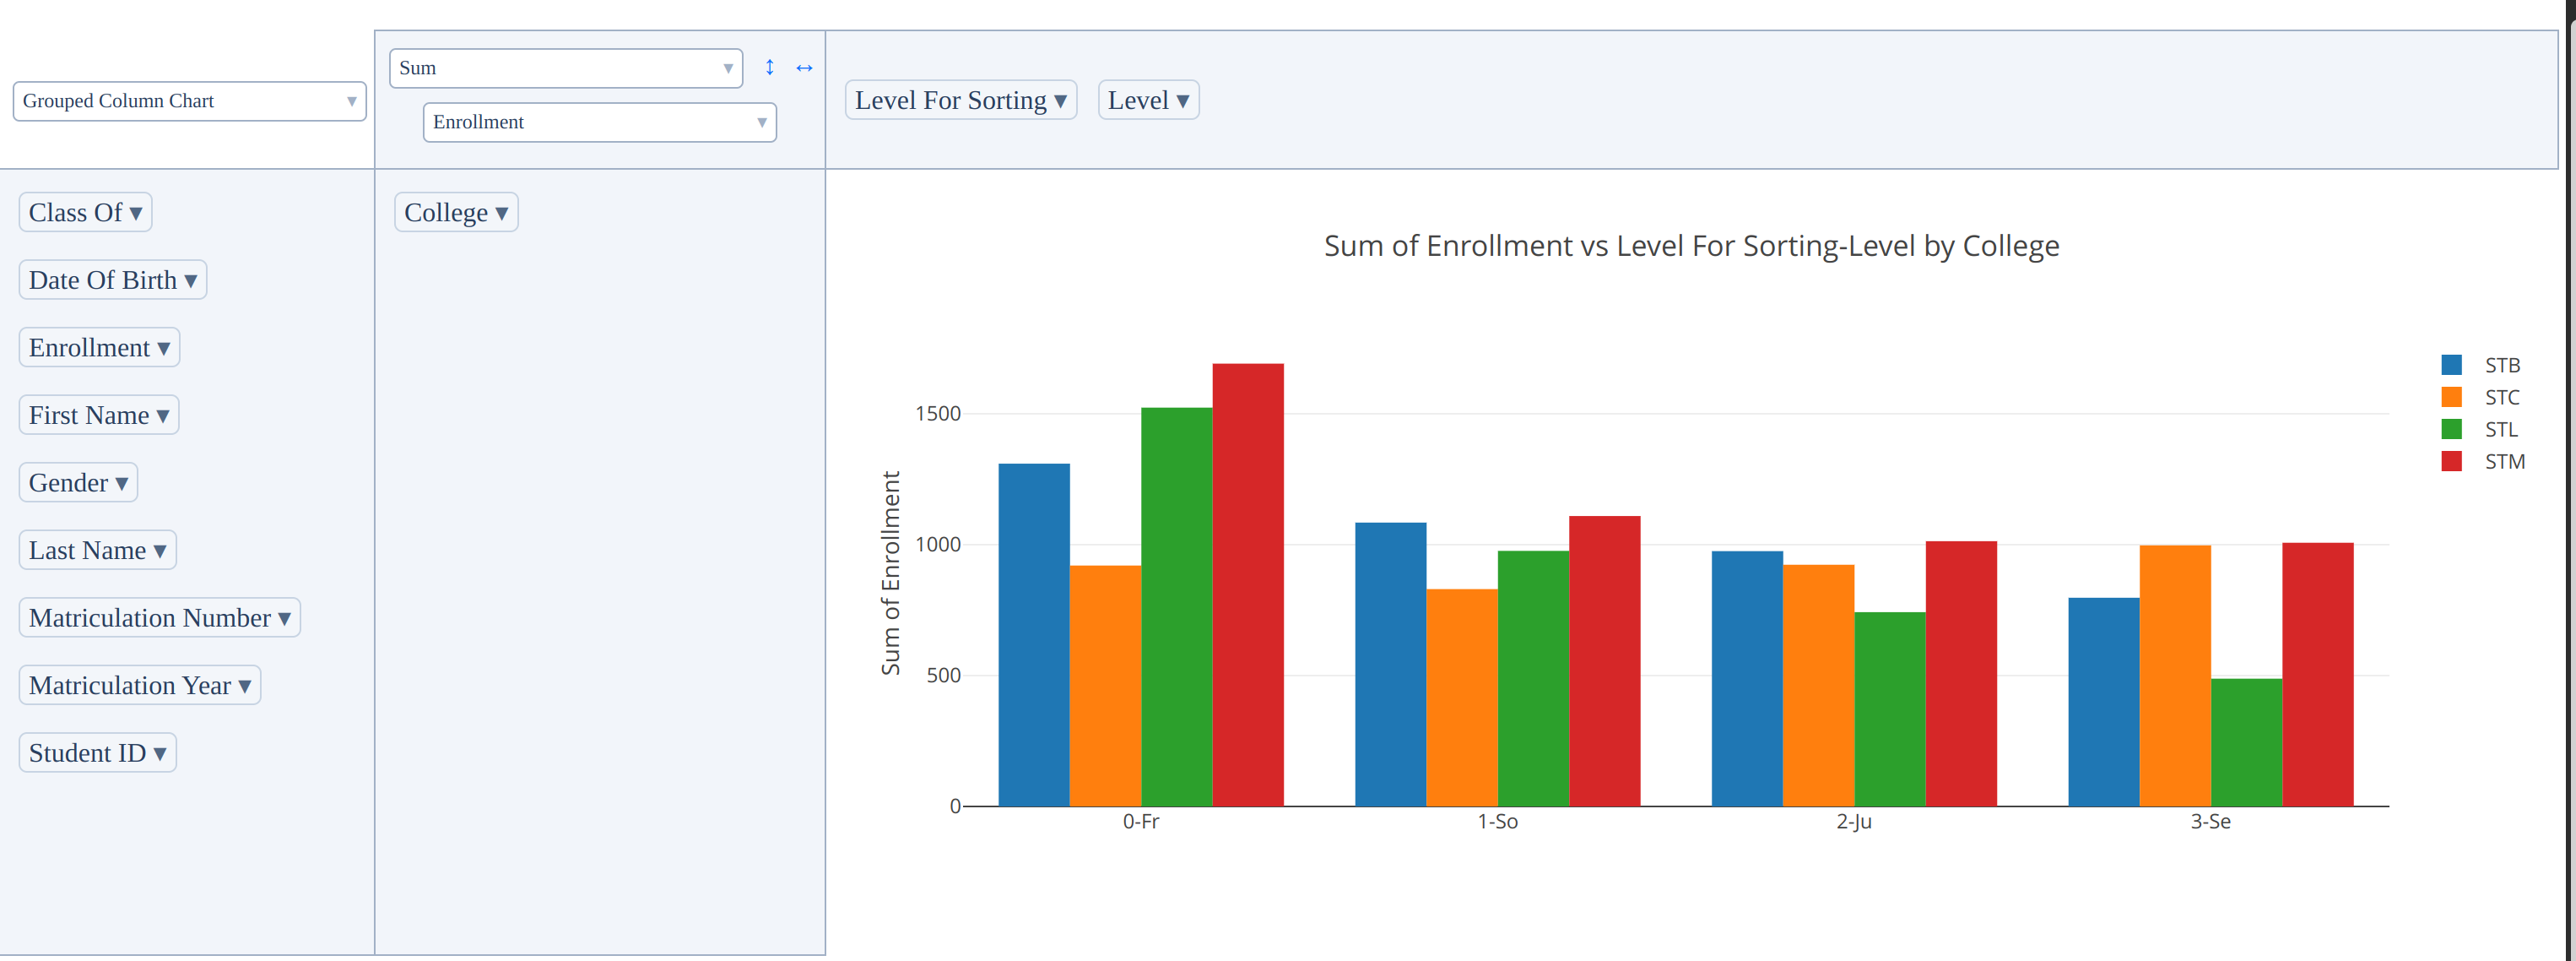The image size is (2576, 961).
Task: Open the Grouped Column Chart renderer dropdown
Action: (189, 101)
